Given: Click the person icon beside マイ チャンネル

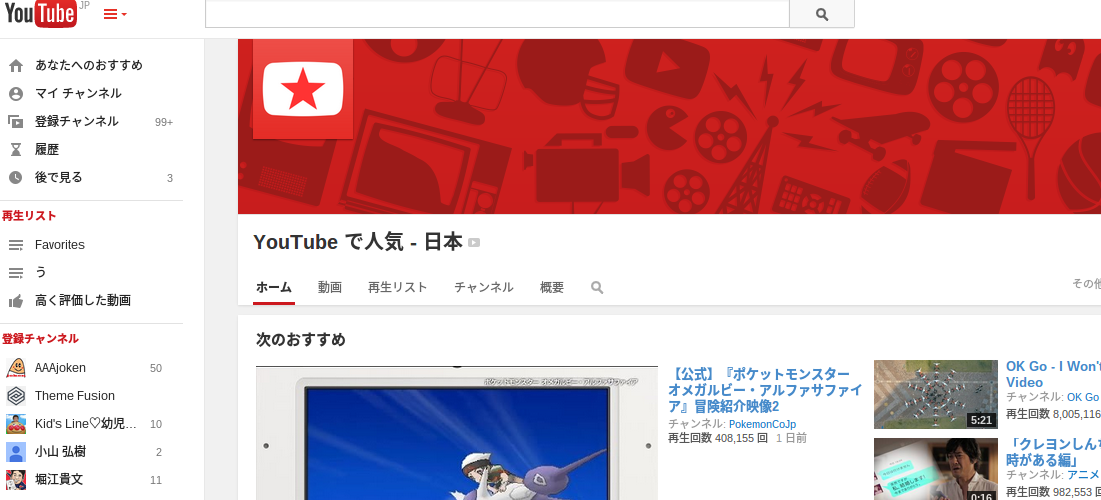Looking at the screenshot, I should pyautogui.click(x=15, y=93).
